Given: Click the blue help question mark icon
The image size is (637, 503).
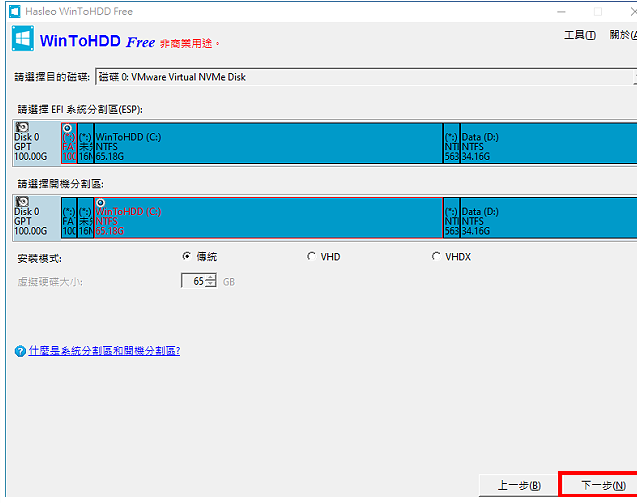Looking at the screenshot, I should pyautogui.click(x=20, y=351).
